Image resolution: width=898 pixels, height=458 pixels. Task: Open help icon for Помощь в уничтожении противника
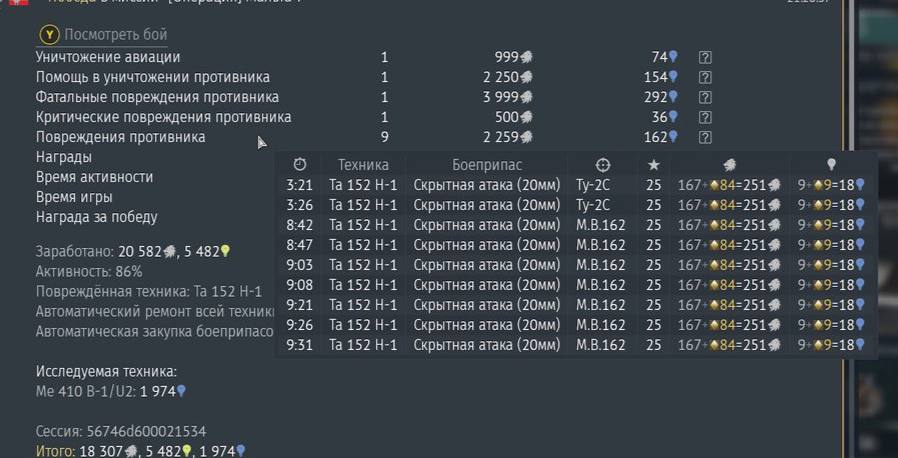[705, 77]
